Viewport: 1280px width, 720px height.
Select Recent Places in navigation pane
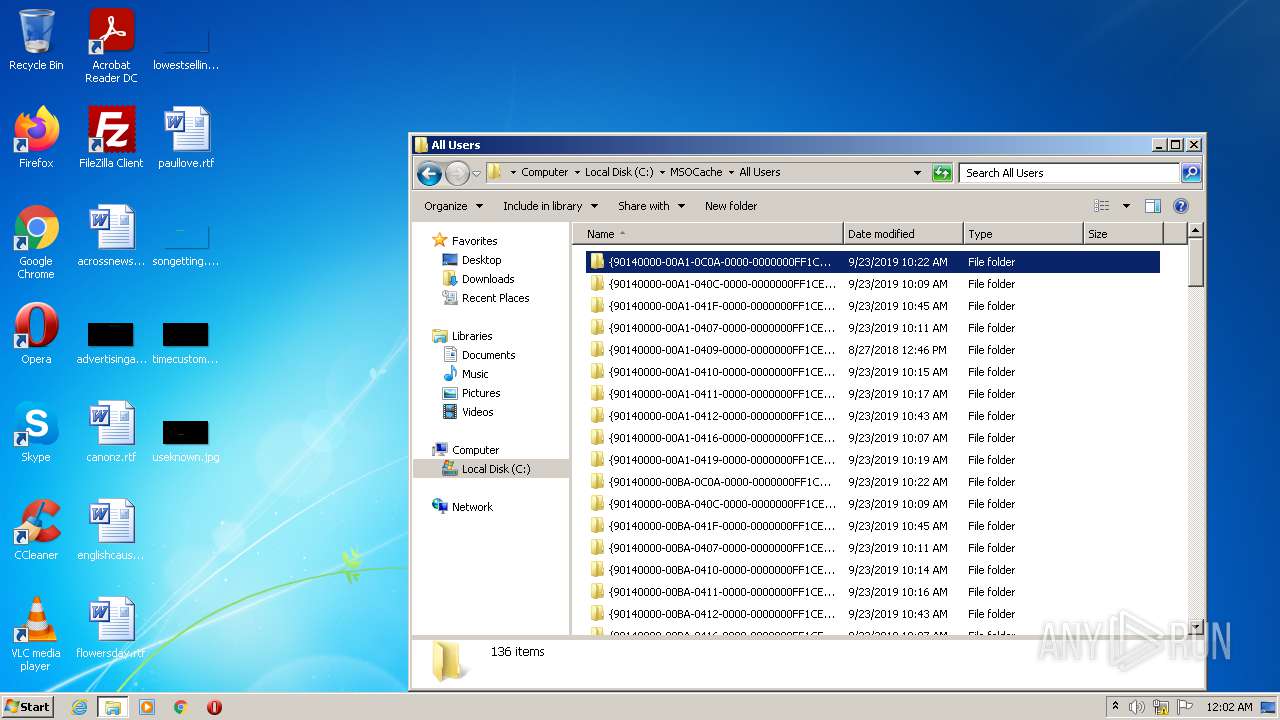pyautogui.click(x=495, y=298)
